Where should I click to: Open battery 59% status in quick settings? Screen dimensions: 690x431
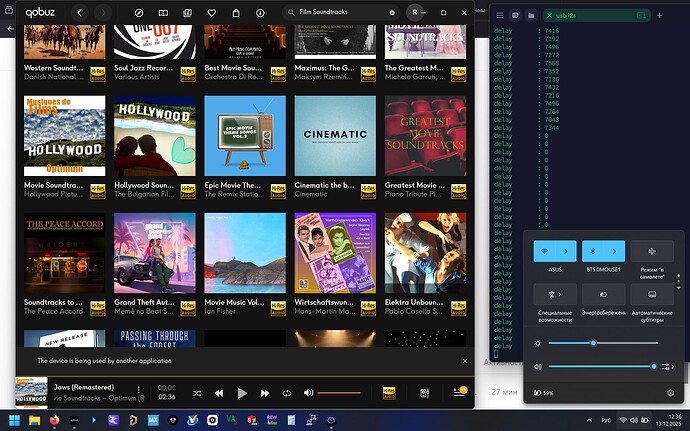(x=543, y=393)
